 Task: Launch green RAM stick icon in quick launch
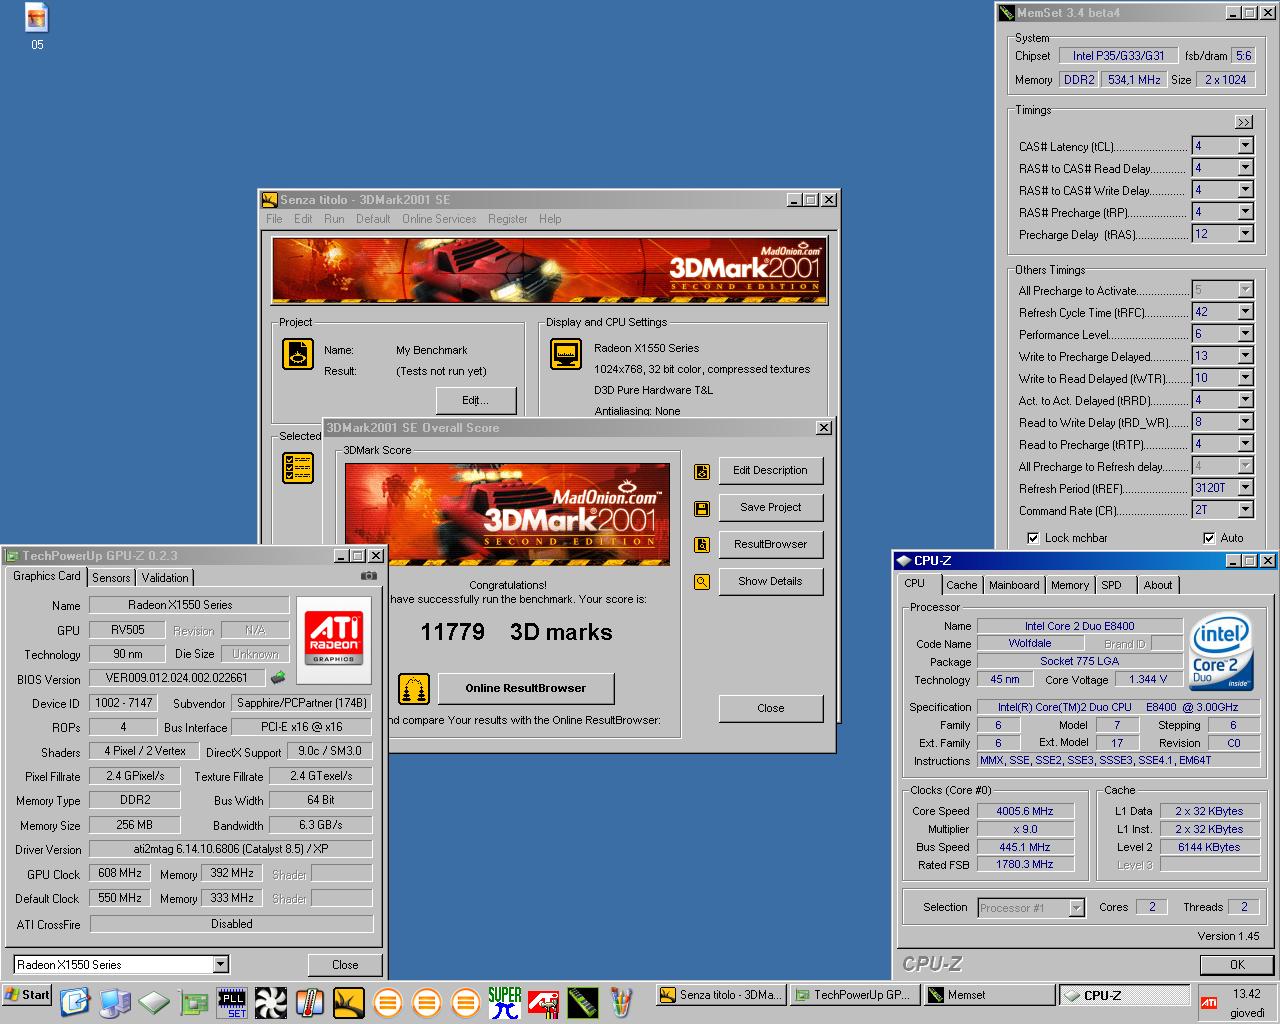582,1002
